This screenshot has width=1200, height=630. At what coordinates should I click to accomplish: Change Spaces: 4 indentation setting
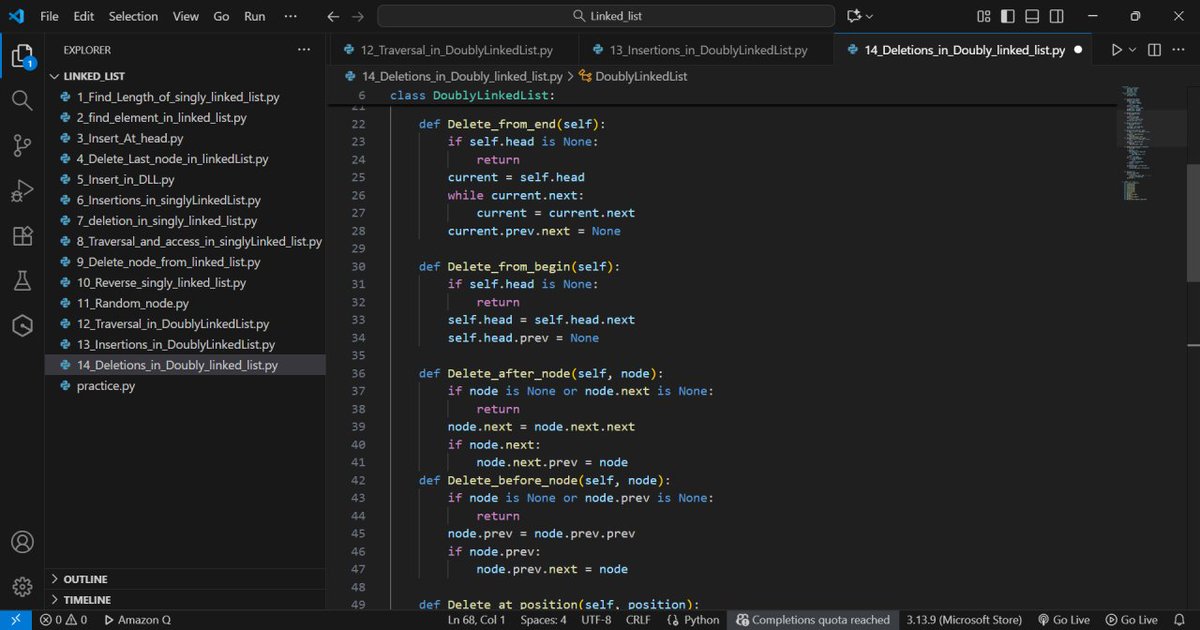[x=543, y=620]
